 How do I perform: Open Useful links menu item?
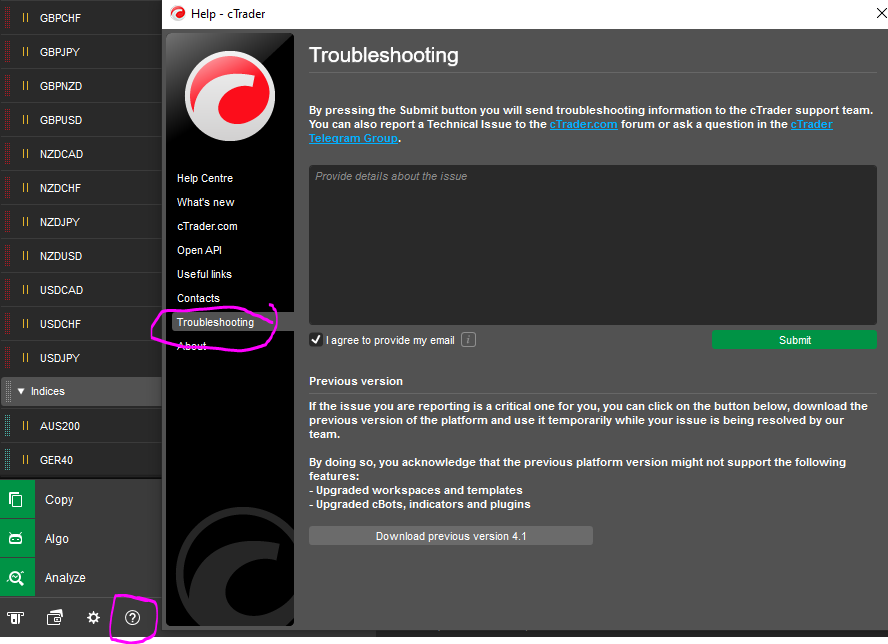[204, 274]
